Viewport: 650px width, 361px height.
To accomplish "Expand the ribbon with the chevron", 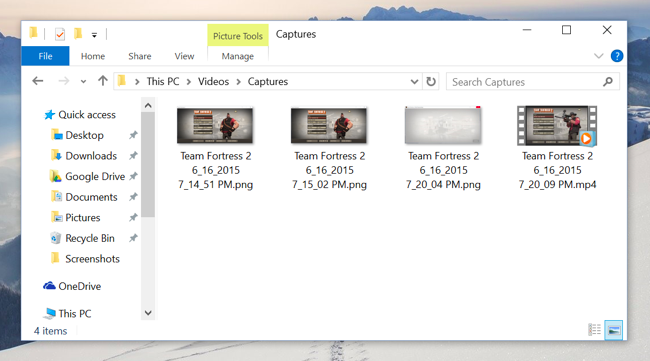I will tap(598, 56).
